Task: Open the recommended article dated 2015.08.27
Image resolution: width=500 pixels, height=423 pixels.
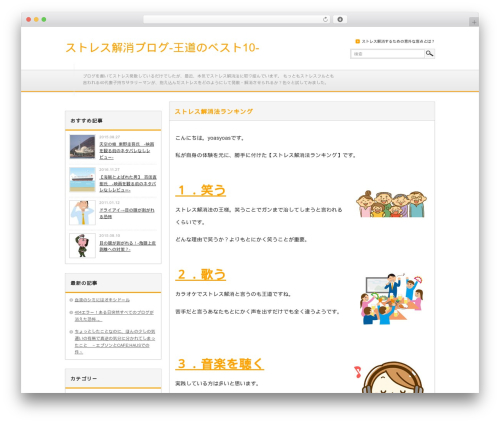Action: pyautogui.click(x=127, y=151)
